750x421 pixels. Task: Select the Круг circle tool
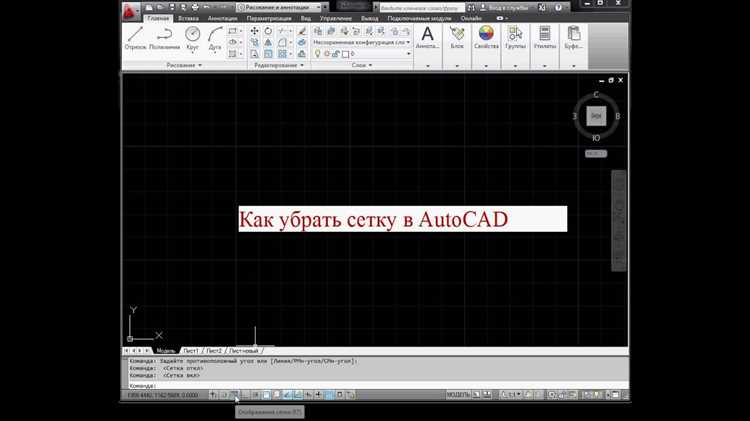pos(192,35)
